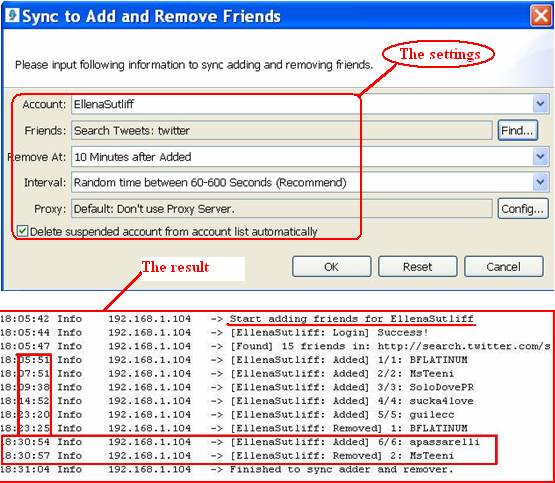Open the Remove At dropdown arrow

[x=540, y=156]
